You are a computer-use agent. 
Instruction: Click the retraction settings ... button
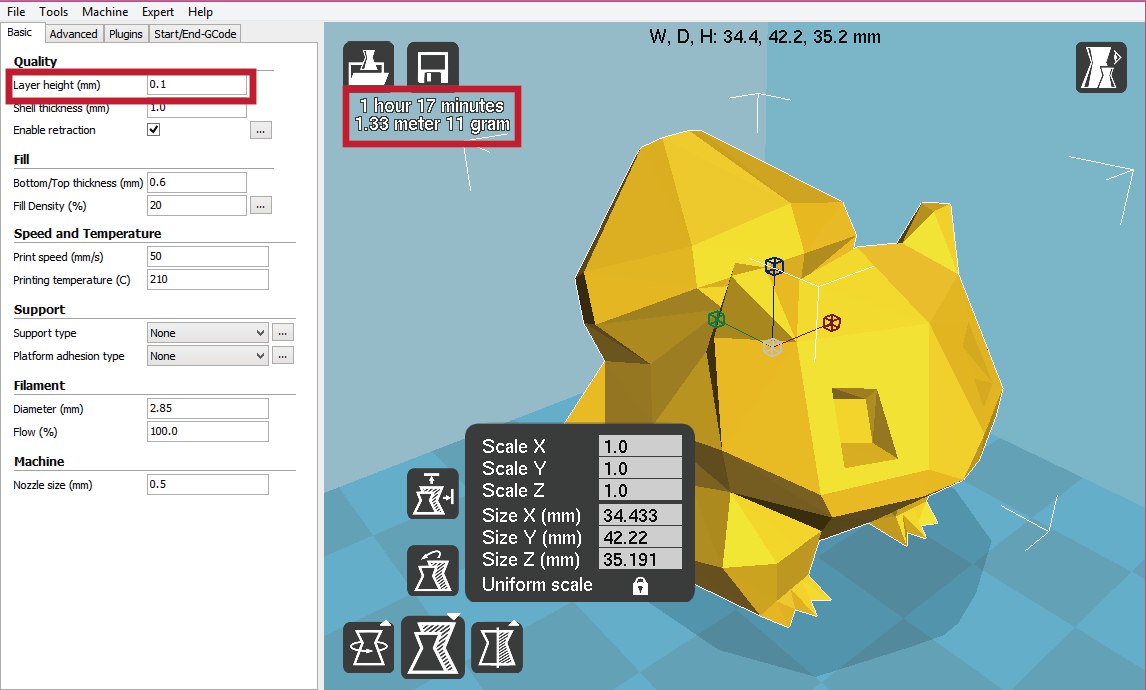tap(261, 129)
